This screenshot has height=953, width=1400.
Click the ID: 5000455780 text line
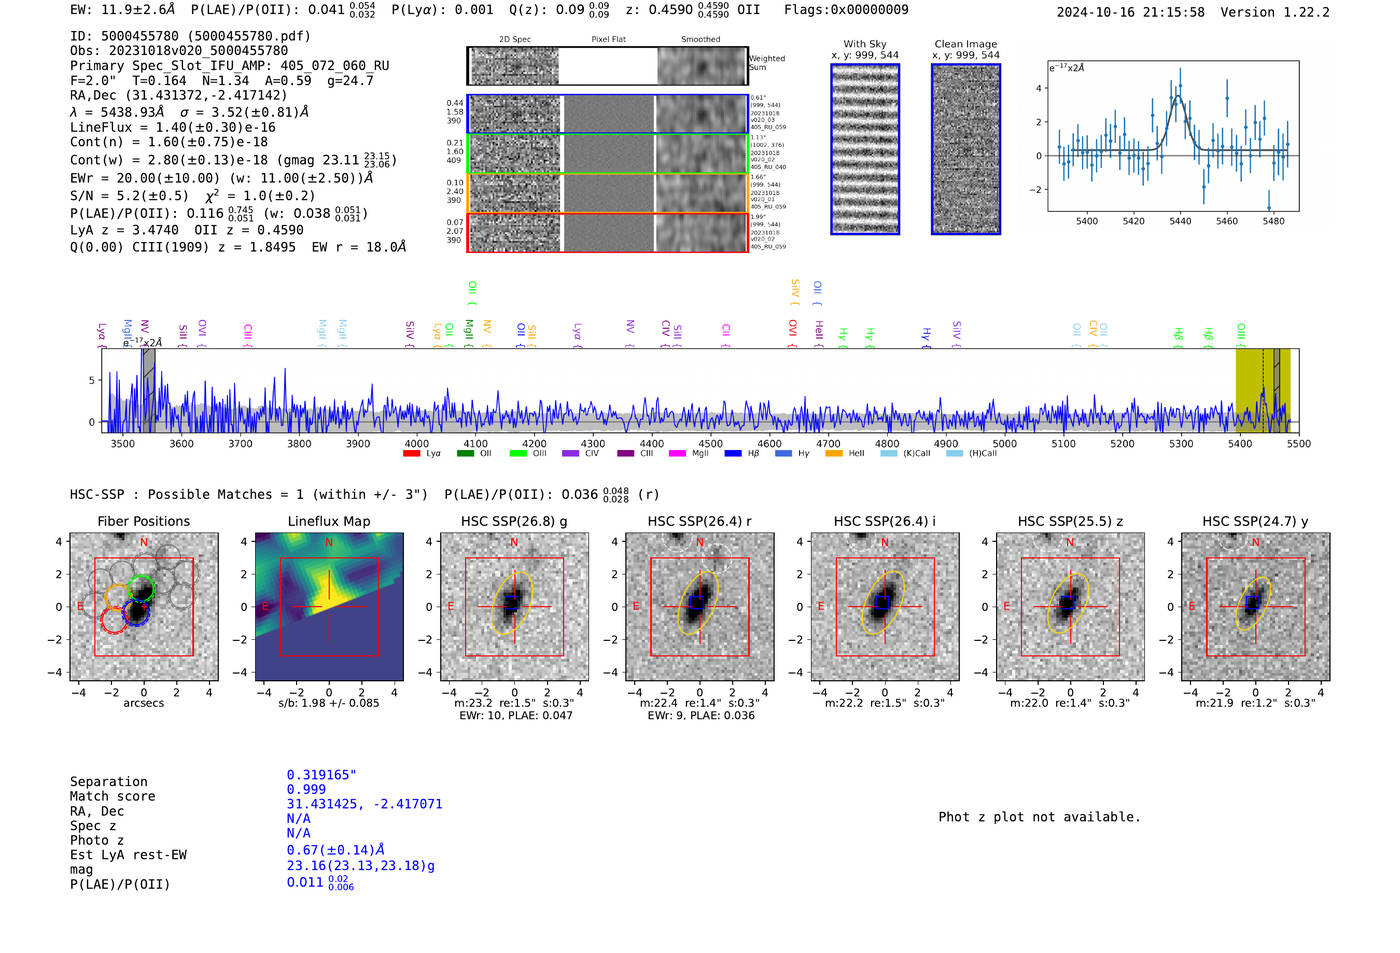click(x=190, y=36)
